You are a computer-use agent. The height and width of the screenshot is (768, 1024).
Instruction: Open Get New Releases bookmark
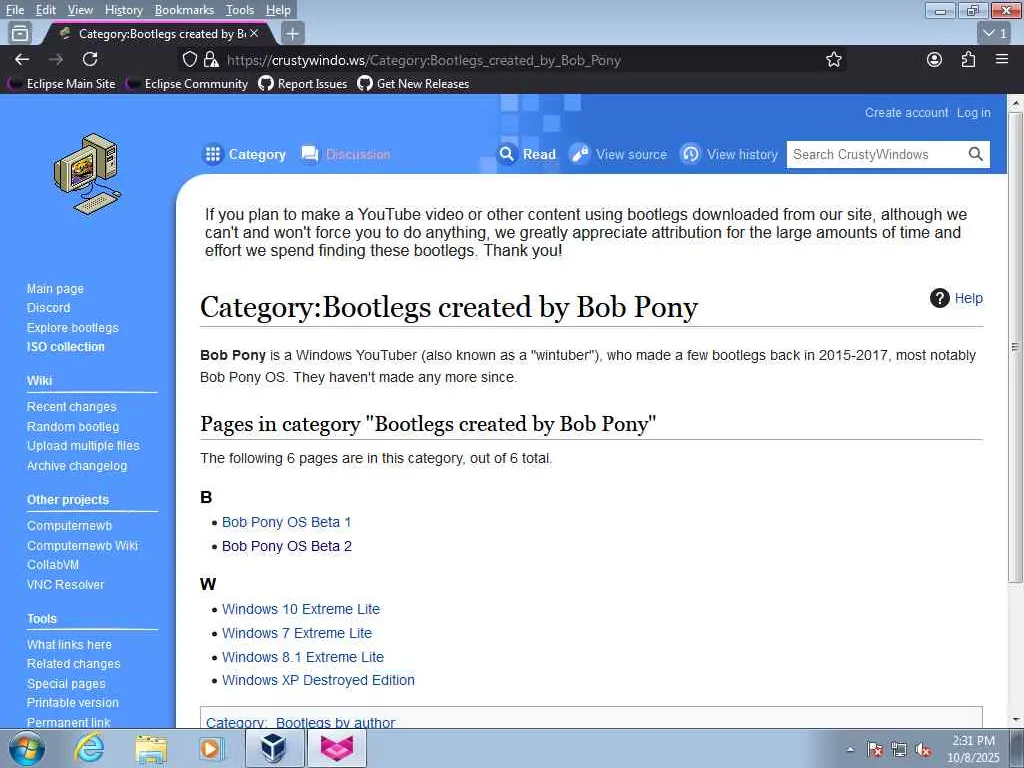point(413,84)
